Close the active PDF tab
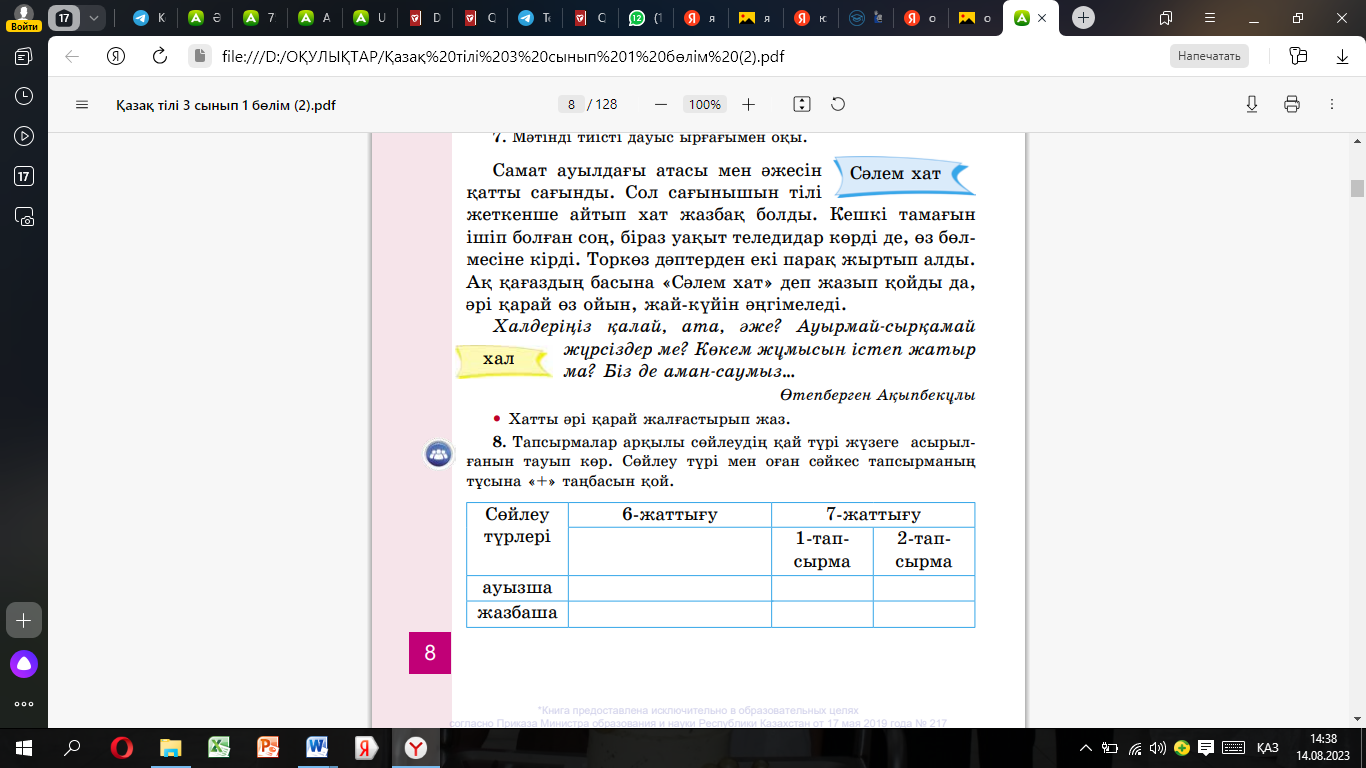This screenshot has width=1366, height=768. click(1043, 18)
